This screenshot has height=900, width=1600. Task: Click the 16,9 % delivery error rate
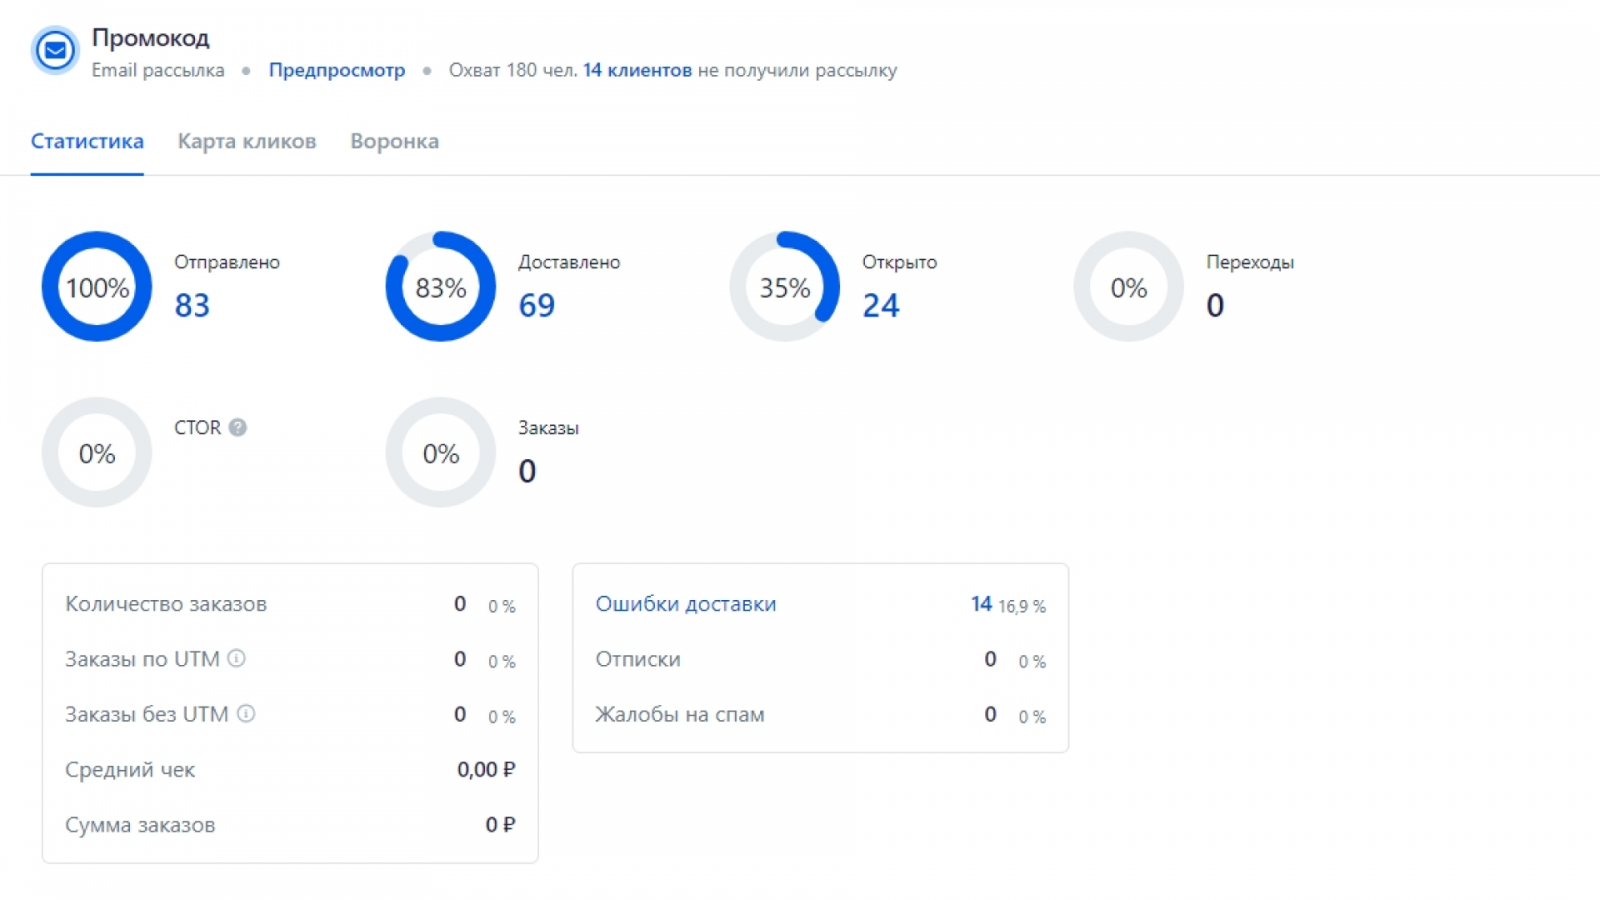[x=1022, y=606]
